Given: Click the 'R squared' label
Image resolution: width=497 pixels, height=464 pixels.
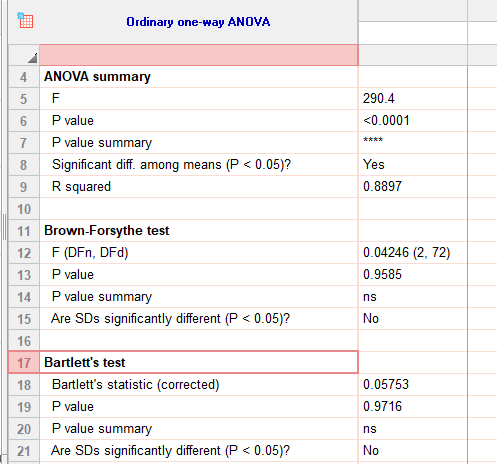Looking at the screenshot, I should point(81,187).
